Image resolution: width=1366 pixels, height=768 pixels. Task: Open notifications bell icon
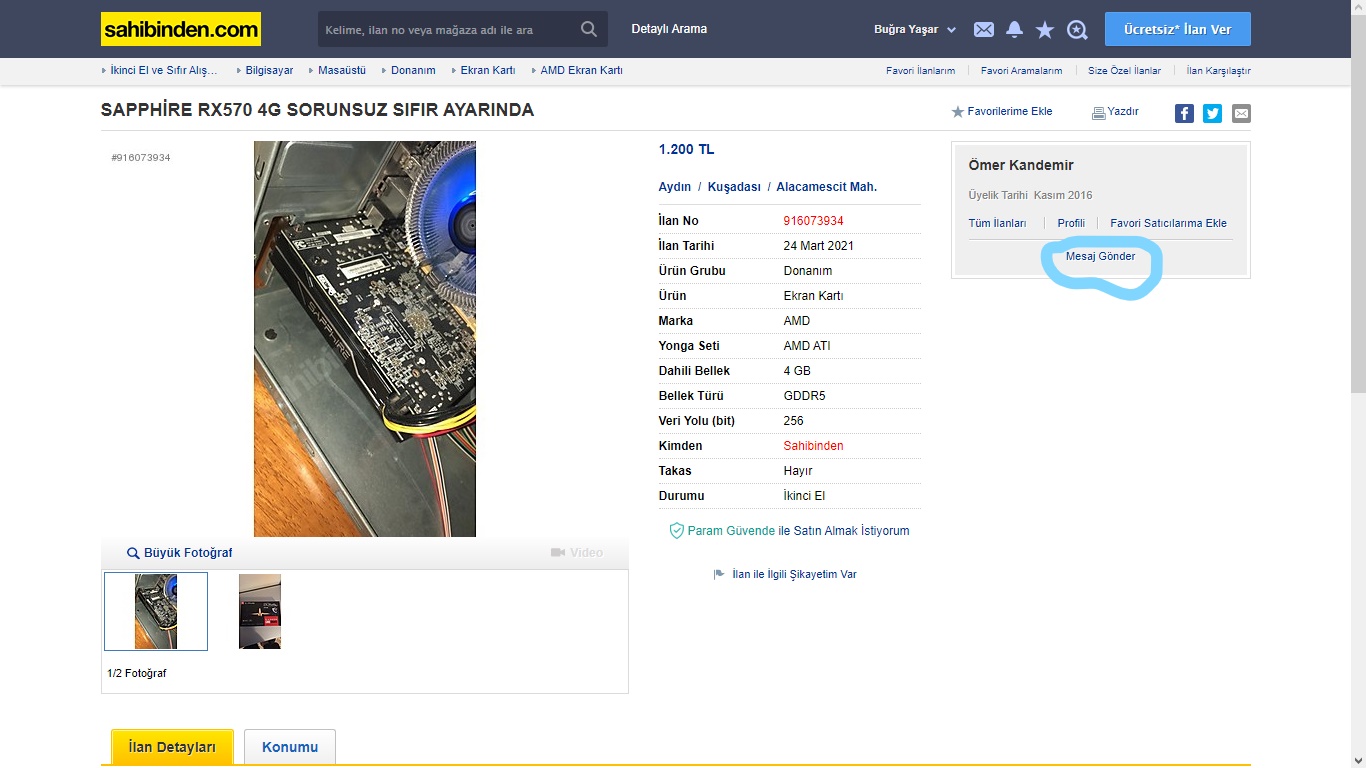pyautogui.click(x=1014, y=30)
